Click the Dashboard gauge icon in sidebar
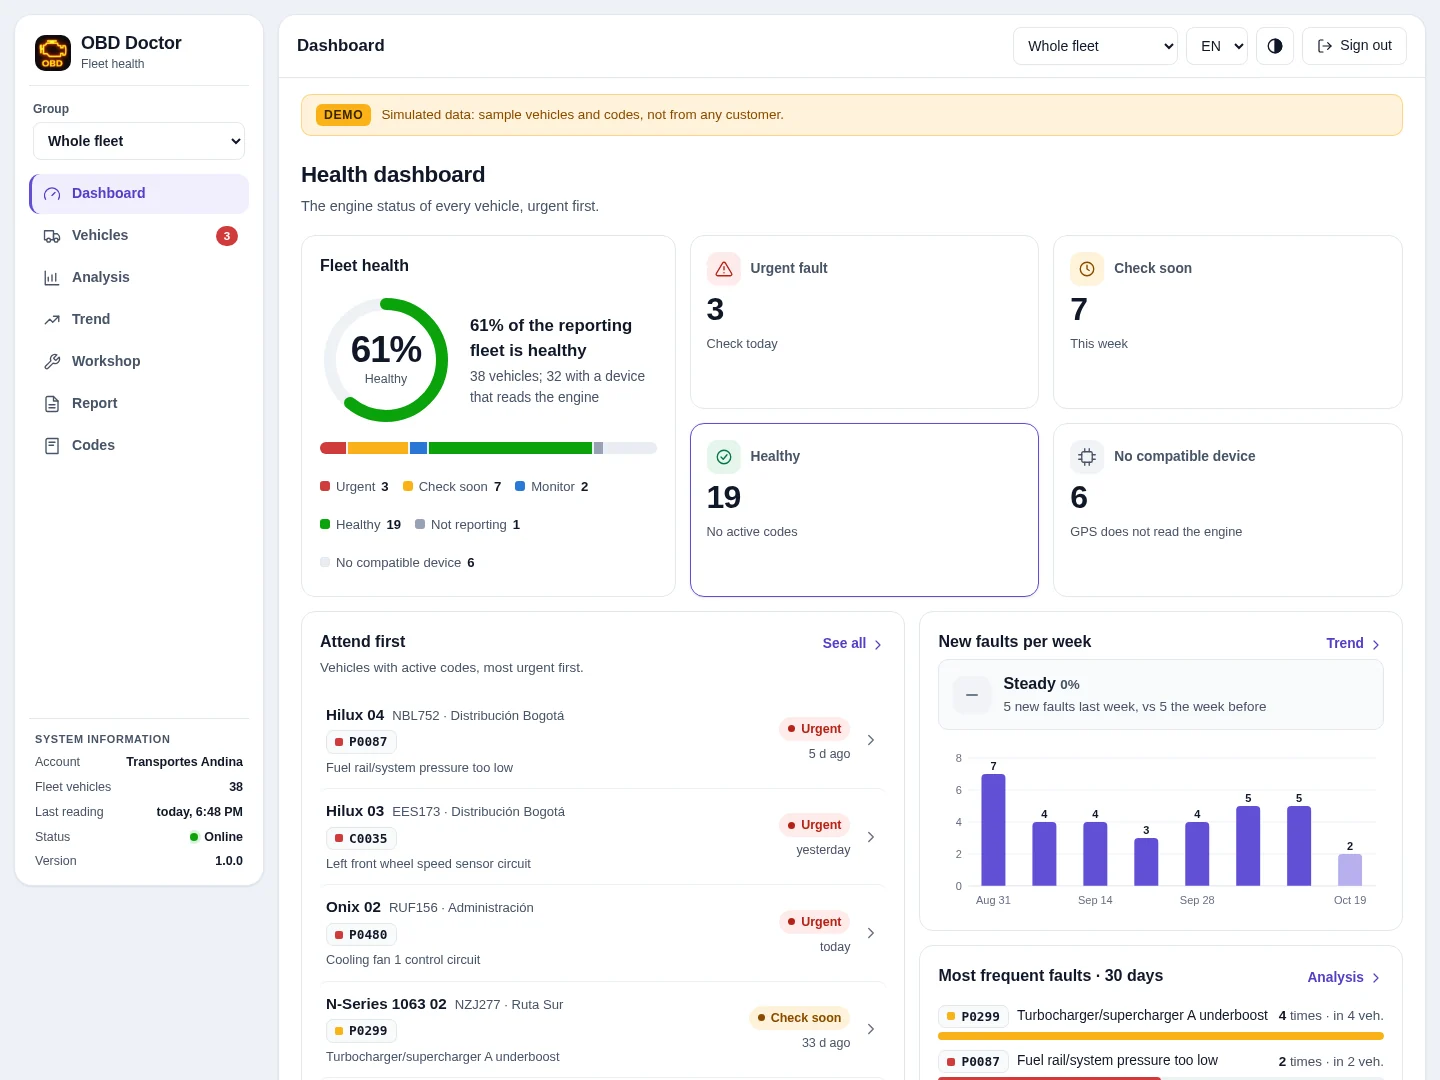 coord(52,194)
